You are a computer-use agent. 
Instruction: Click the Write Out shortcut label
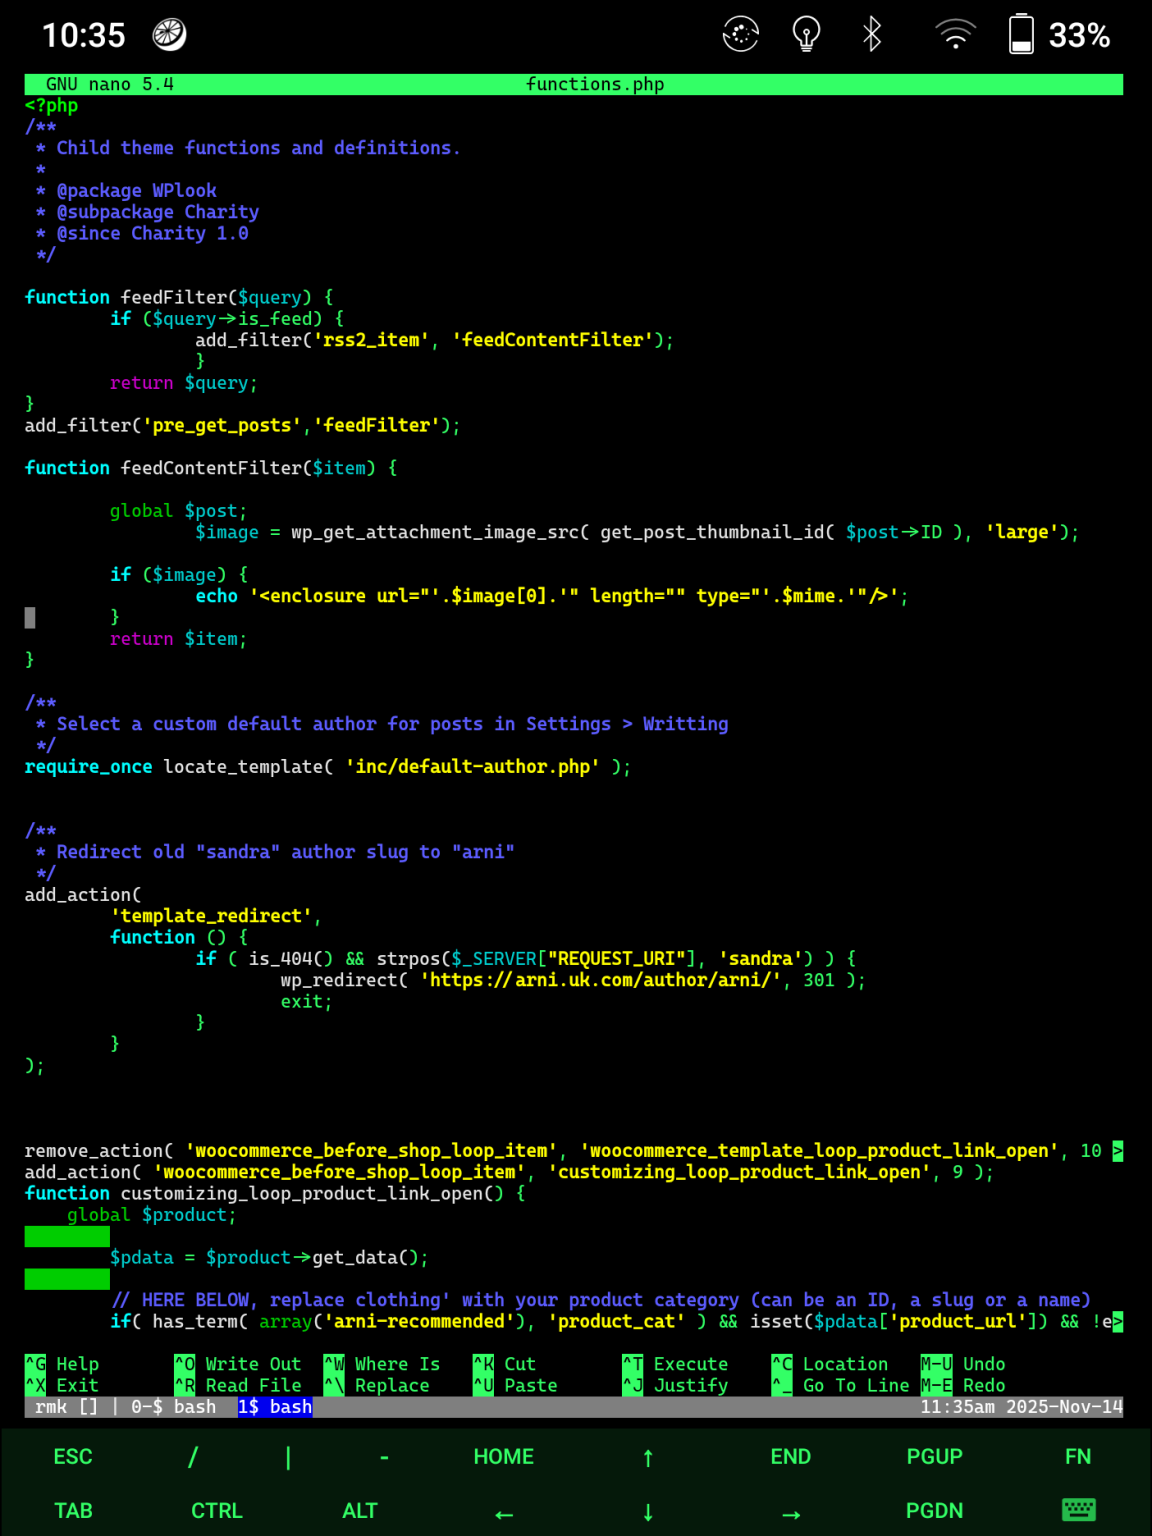tap(252, 1364)
